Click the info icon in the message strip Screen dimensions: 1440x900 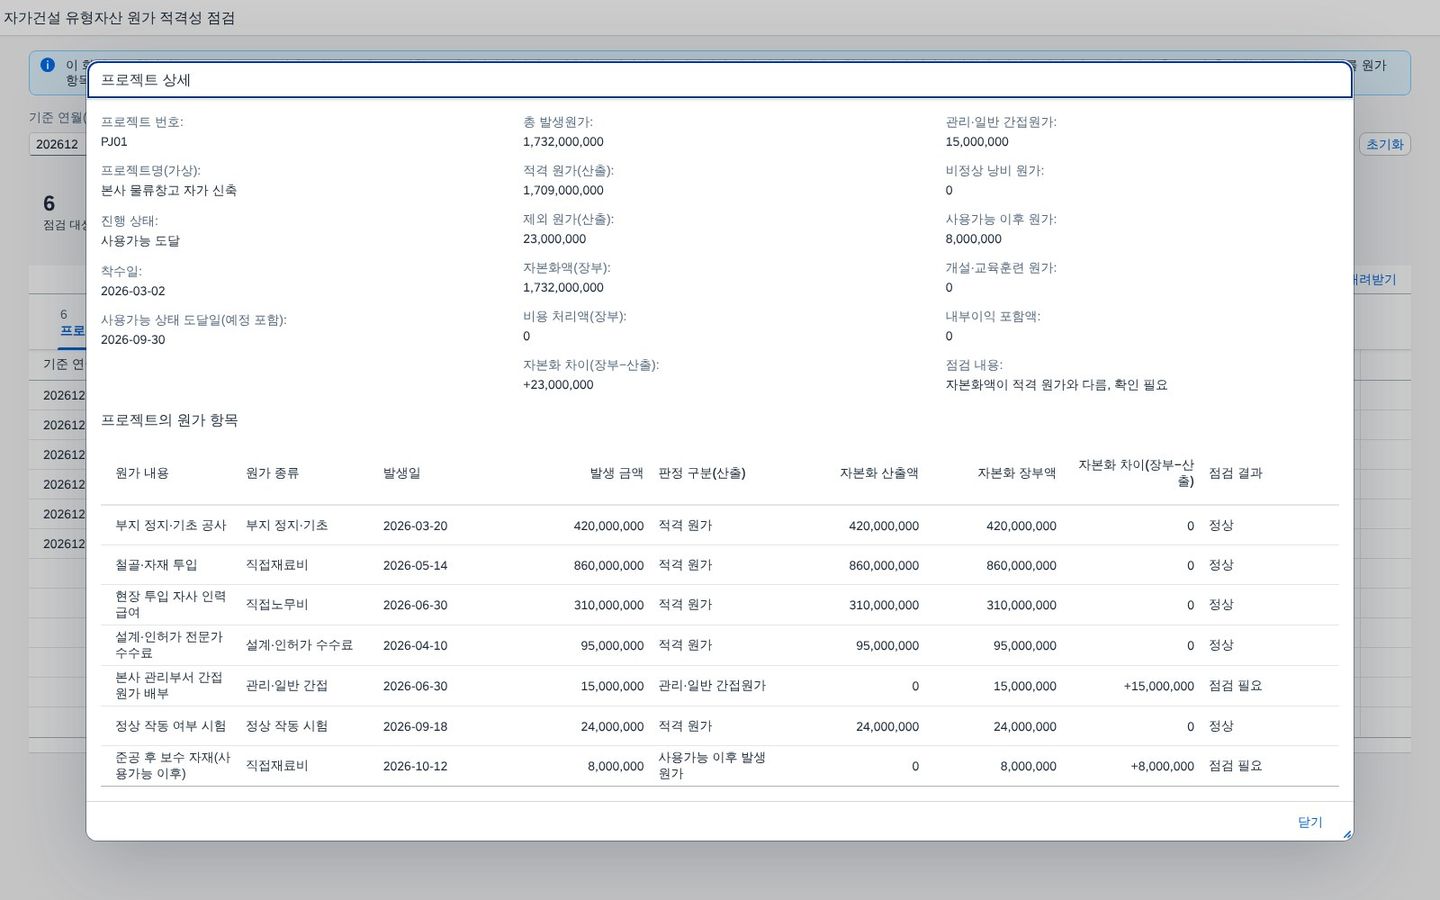[47, 65]
